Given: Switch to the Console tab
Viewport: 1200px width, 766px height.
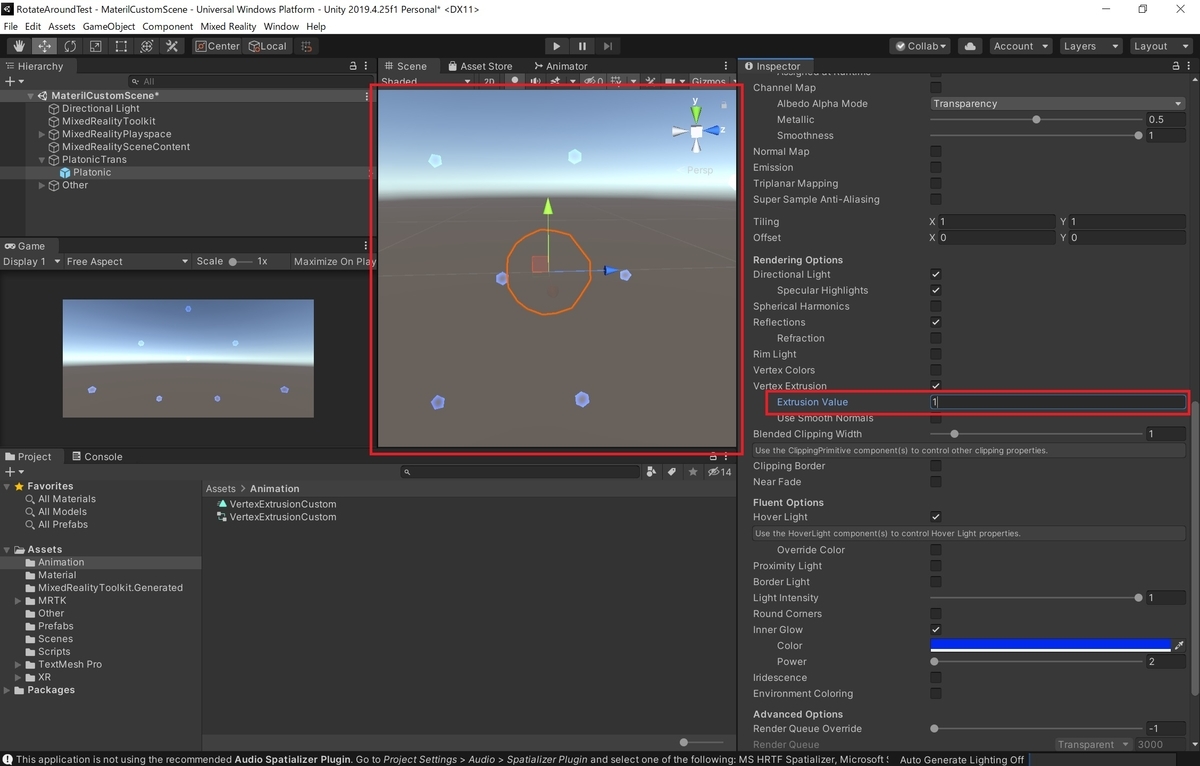Looking at the screenshot, I should (x=96, y=456).
